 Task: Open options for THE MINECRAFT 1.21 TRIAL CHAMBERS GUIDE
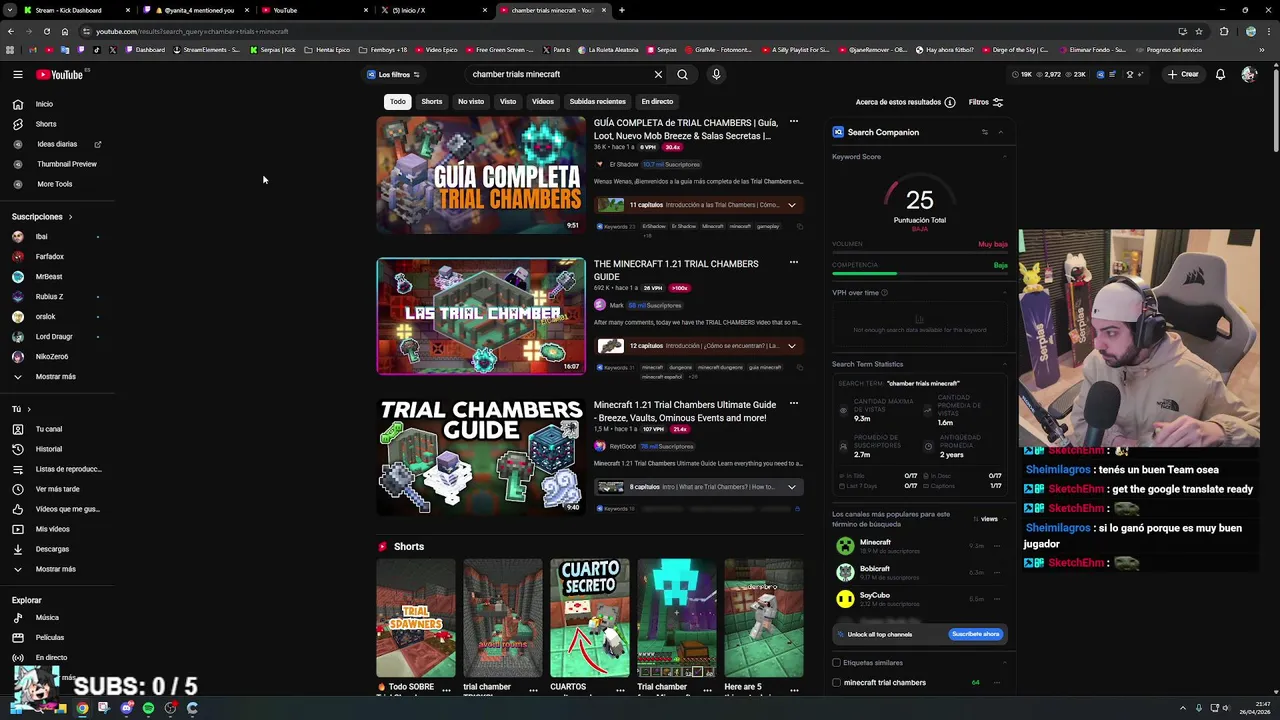[794, 263]
